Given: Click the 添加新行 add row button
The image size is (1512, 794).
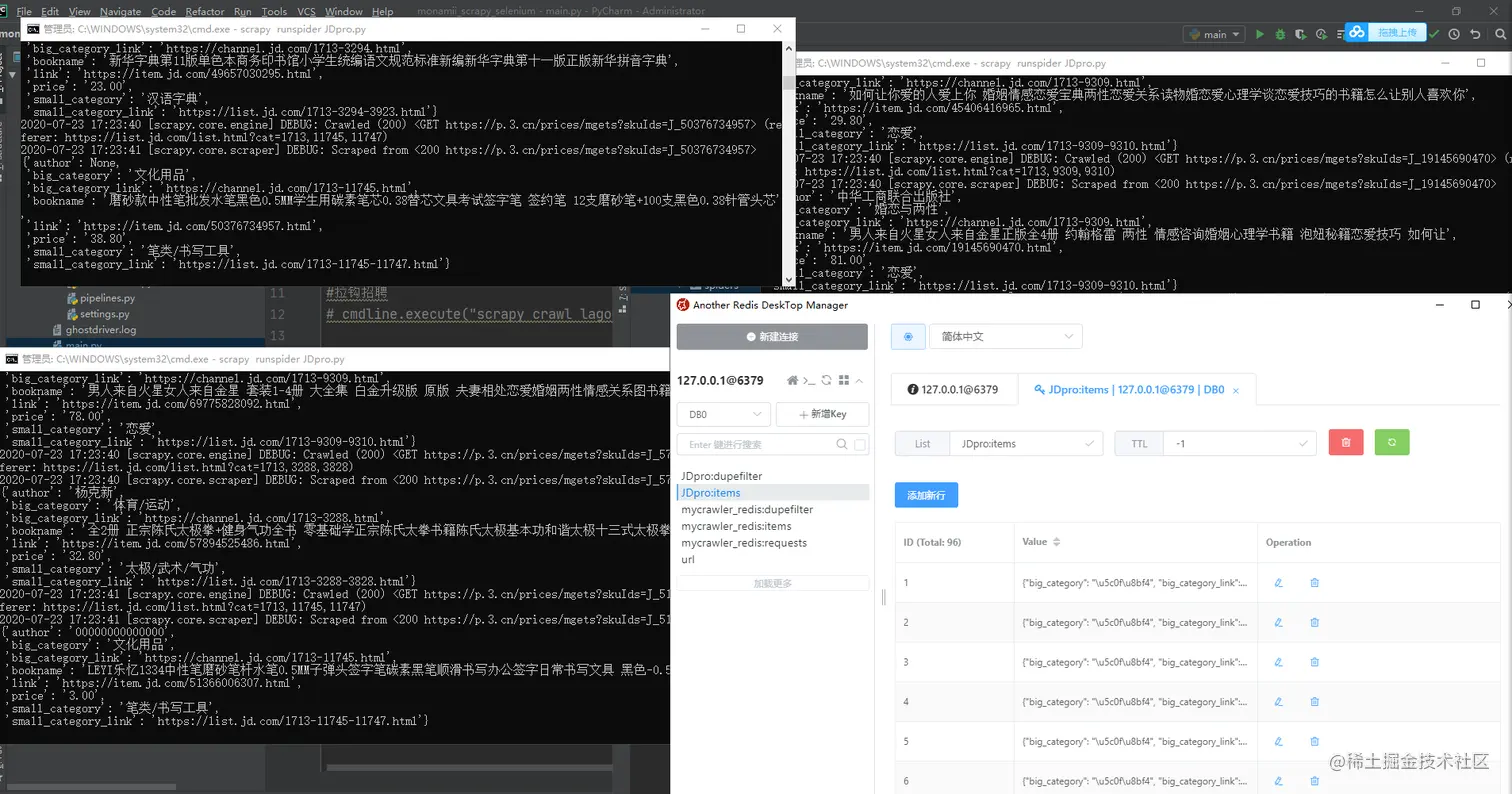Looking at the screenshot, I should point(926,495).
